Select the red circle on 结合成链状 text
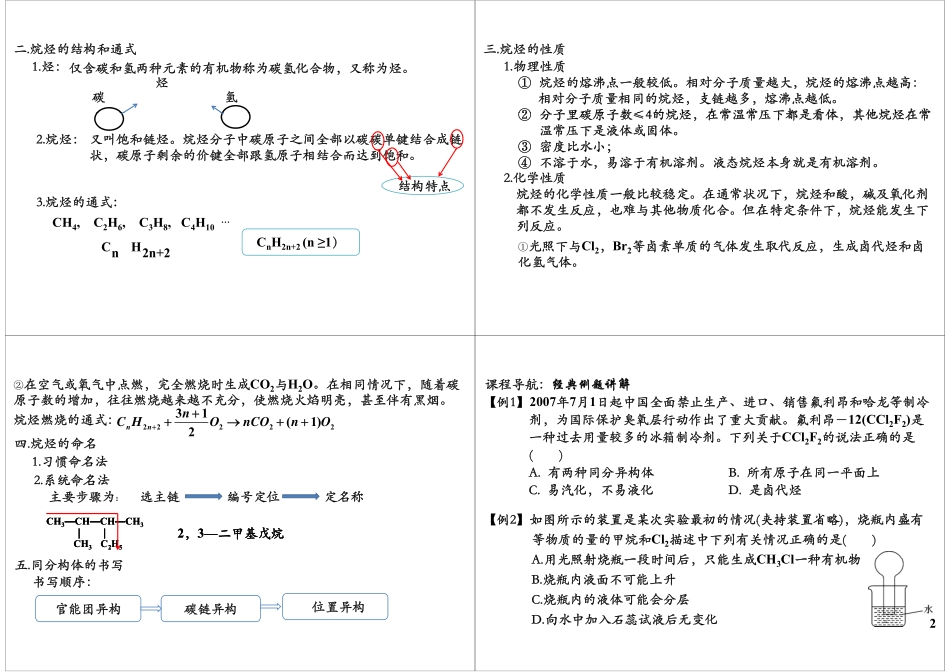Image resolution: width=950 pixels, height=672 pixels. tap(459, 140)
